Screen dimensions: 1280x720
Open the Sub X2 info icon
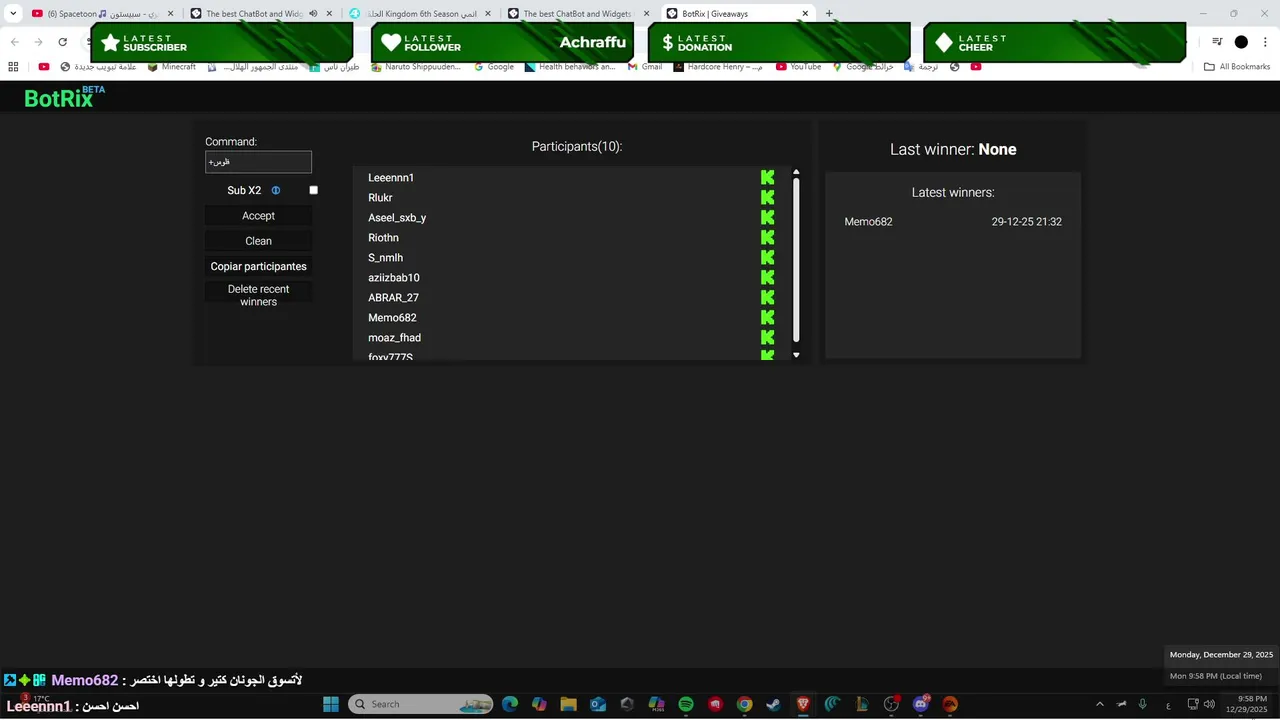click(276, 190)
